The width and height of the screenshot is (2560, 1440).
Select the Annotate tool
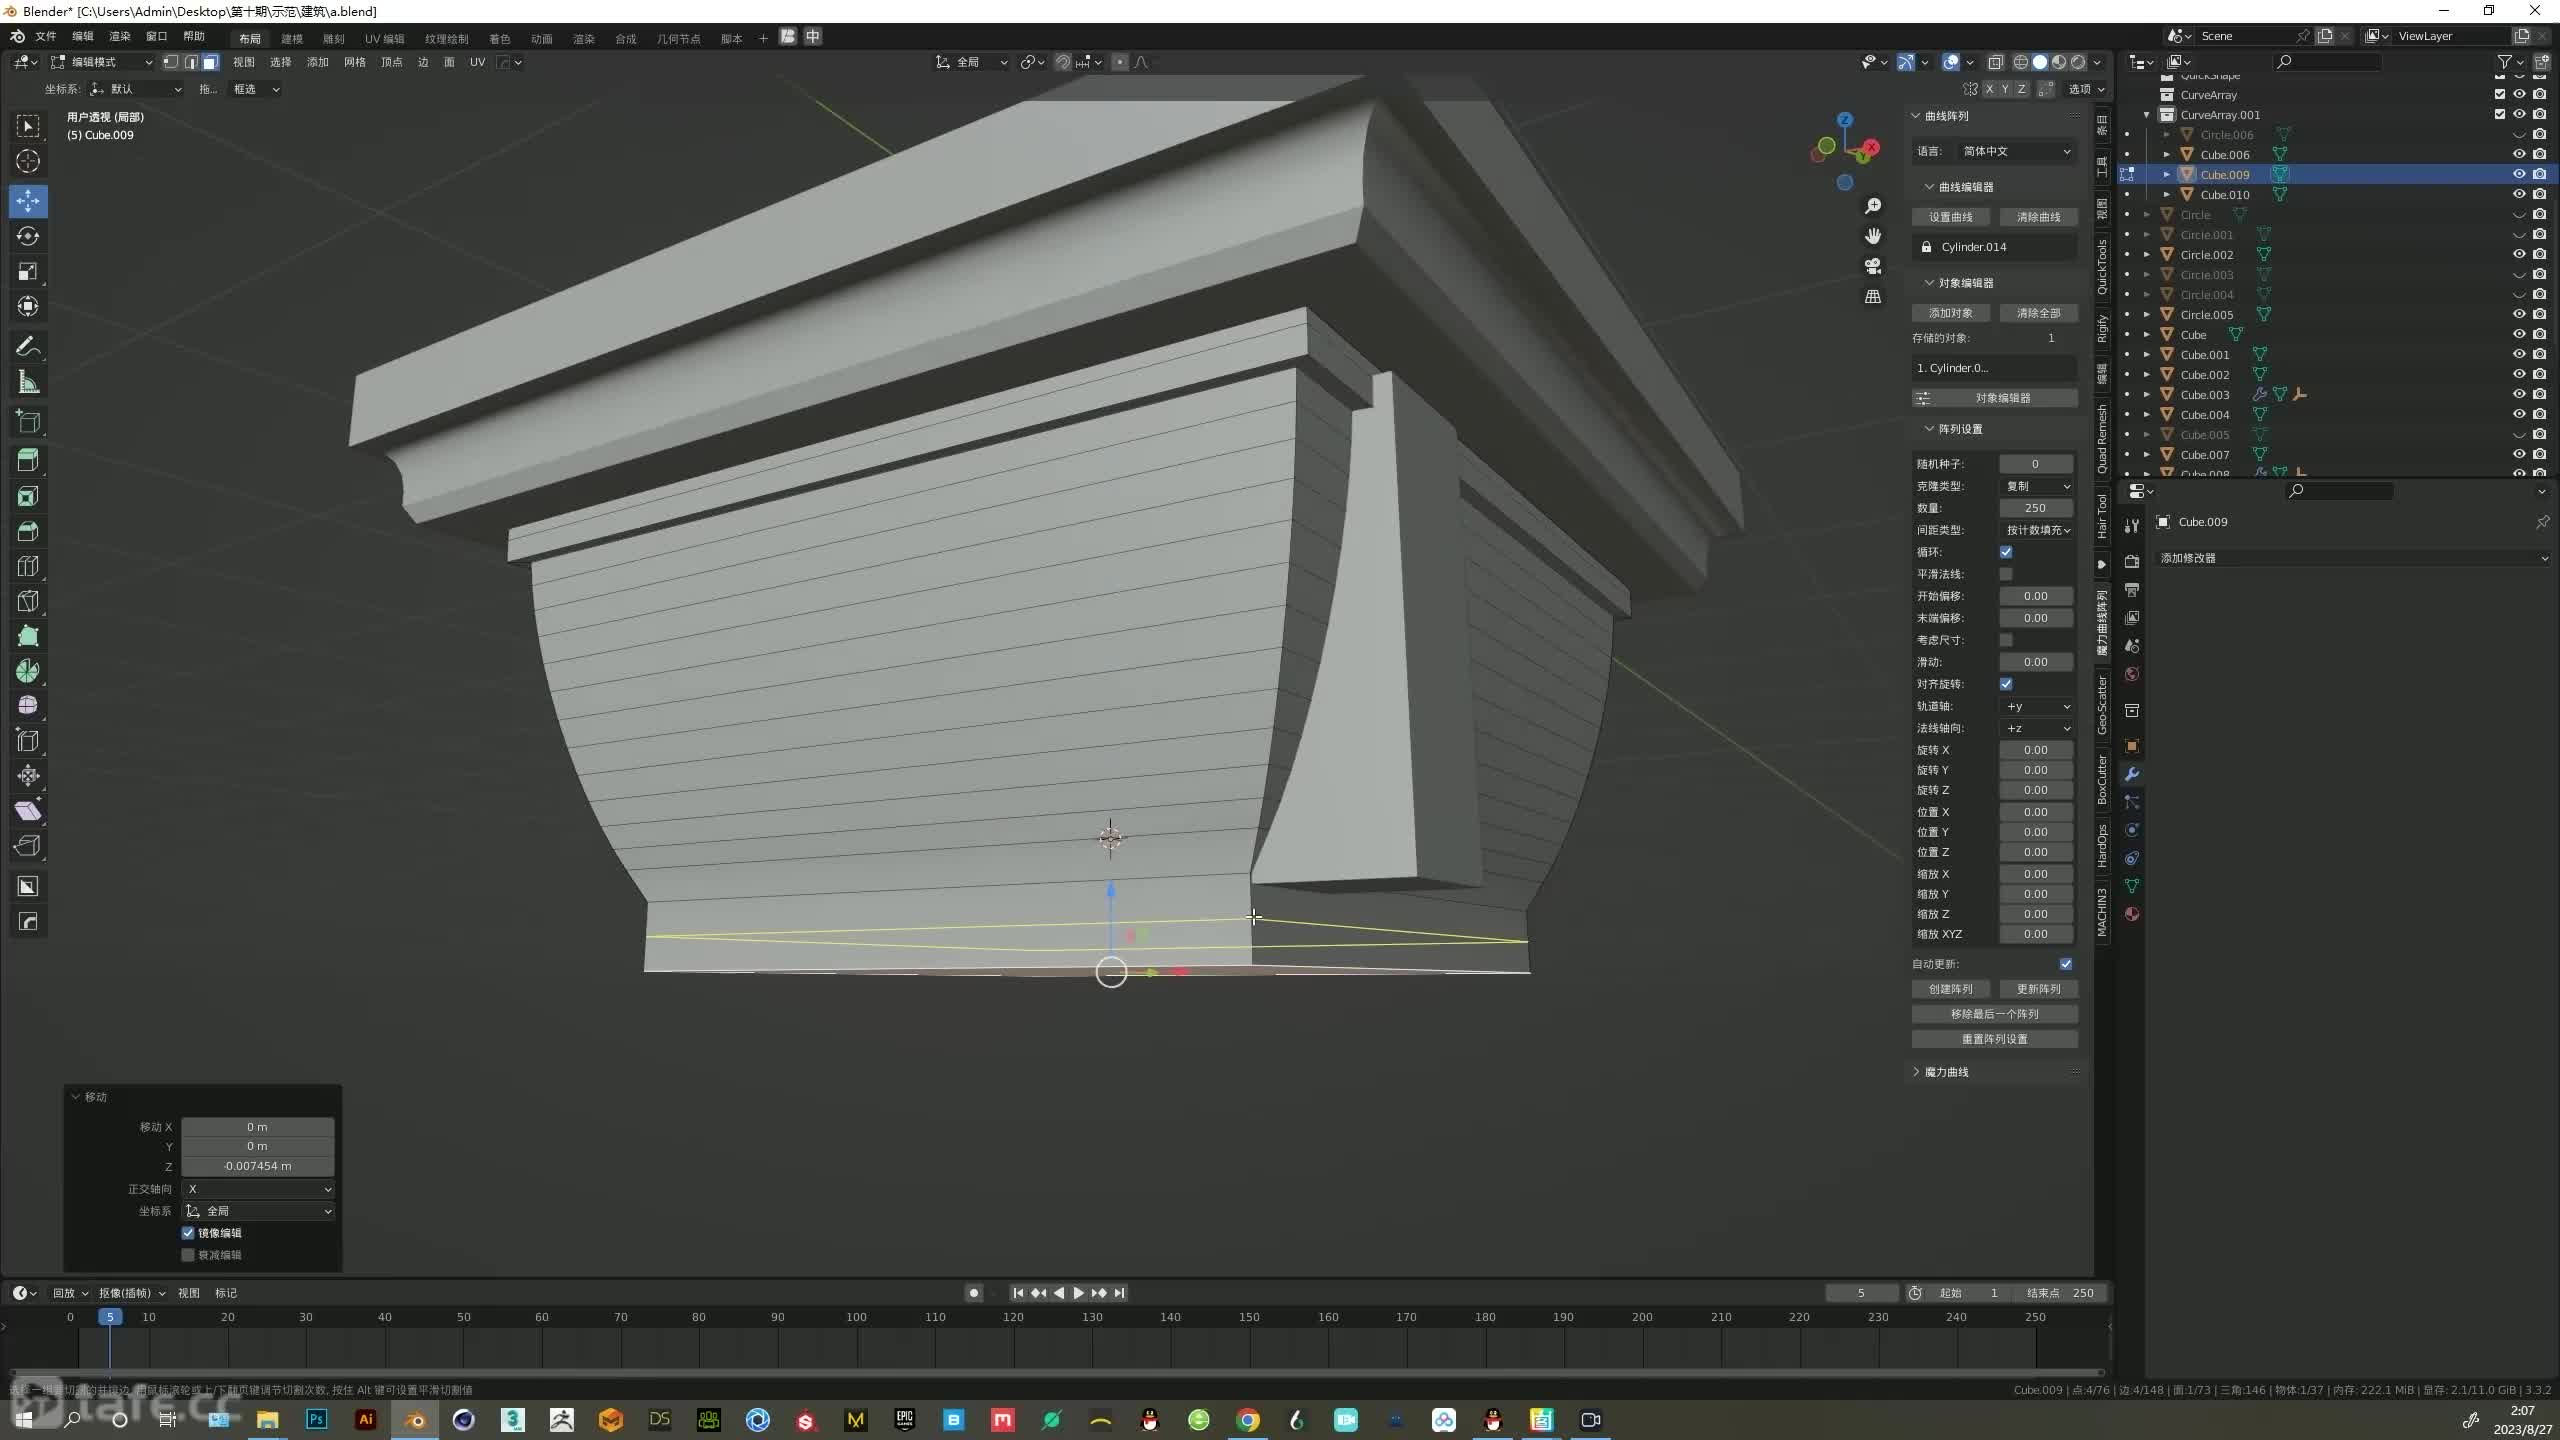coord(28,346)
